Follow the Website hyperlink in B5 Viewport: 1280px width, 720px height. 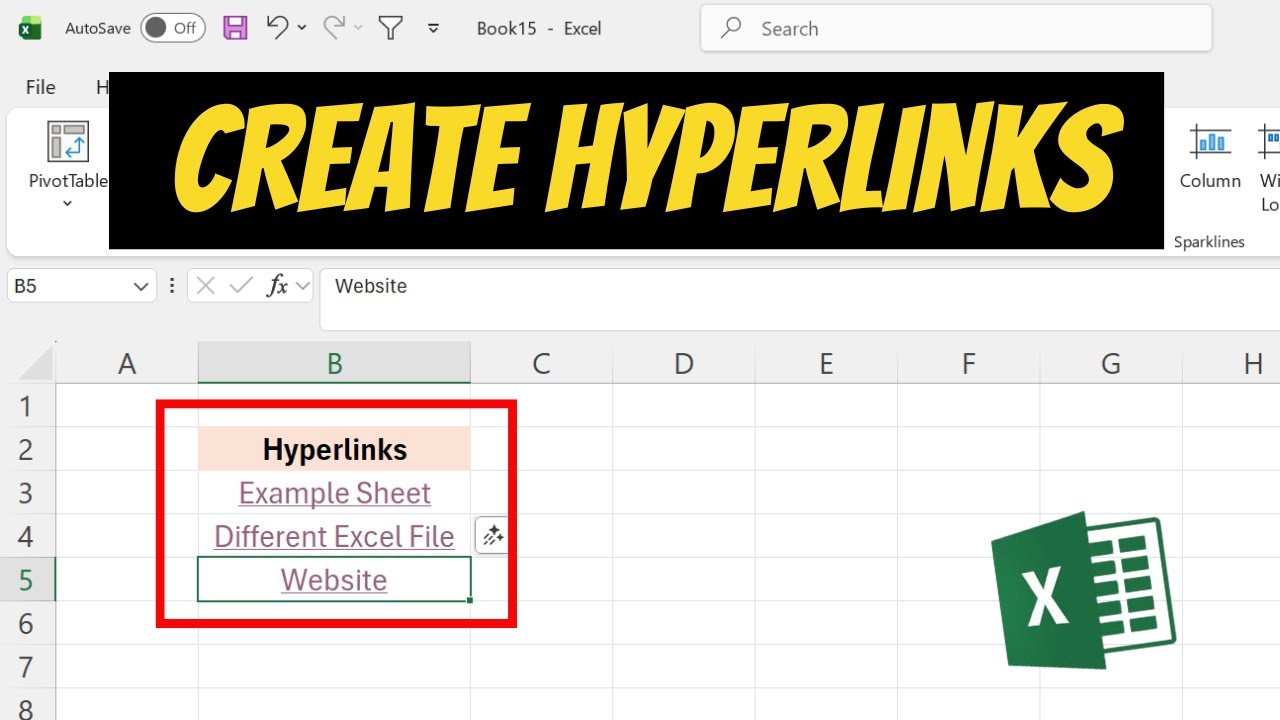(x=334, y=580)
